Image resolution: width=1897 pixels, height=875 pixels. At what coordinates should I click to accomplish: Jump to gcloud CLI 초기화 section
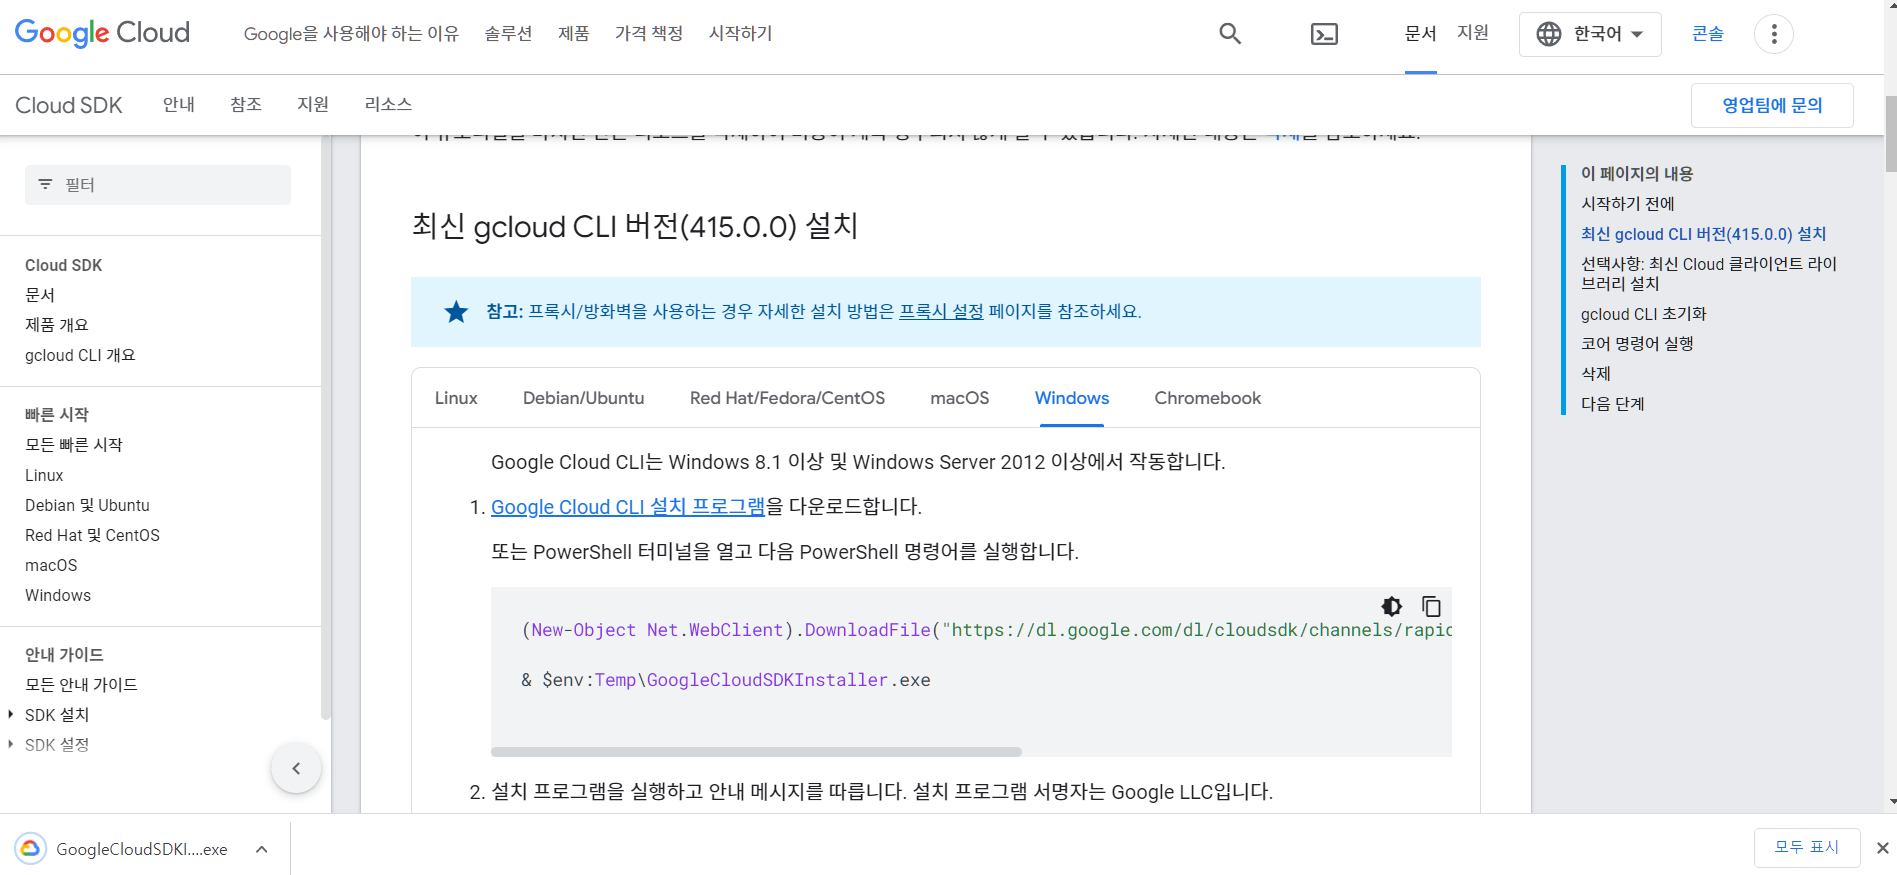[1643, 314]
